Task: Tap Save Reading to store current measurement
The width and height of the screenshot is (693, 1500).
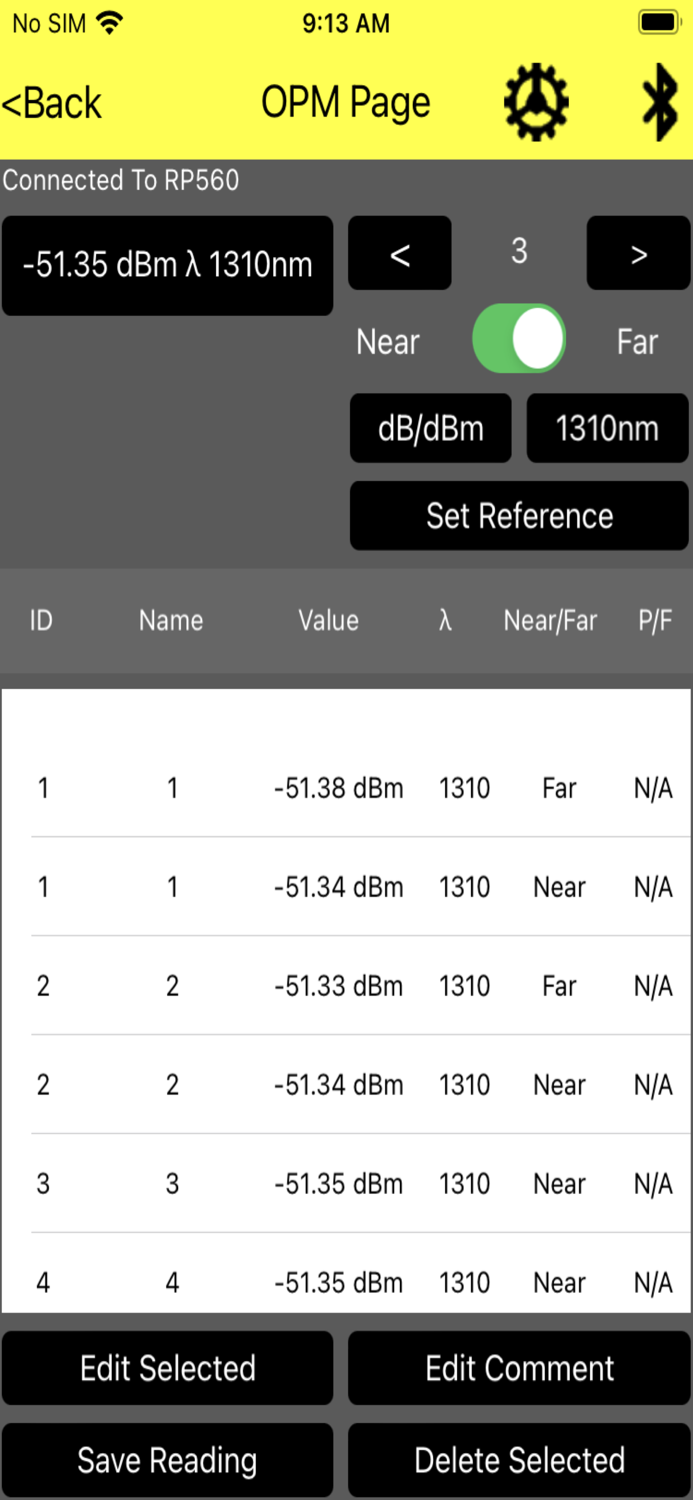Action: click(x=167, y=1459)
